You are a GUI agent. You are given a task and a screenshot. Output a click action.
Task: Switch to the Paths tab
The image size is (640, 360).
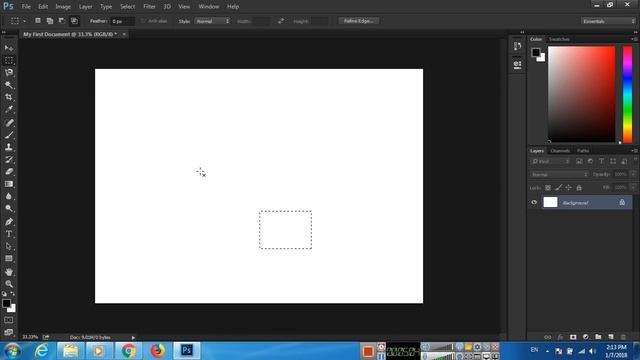pos(583,151)
